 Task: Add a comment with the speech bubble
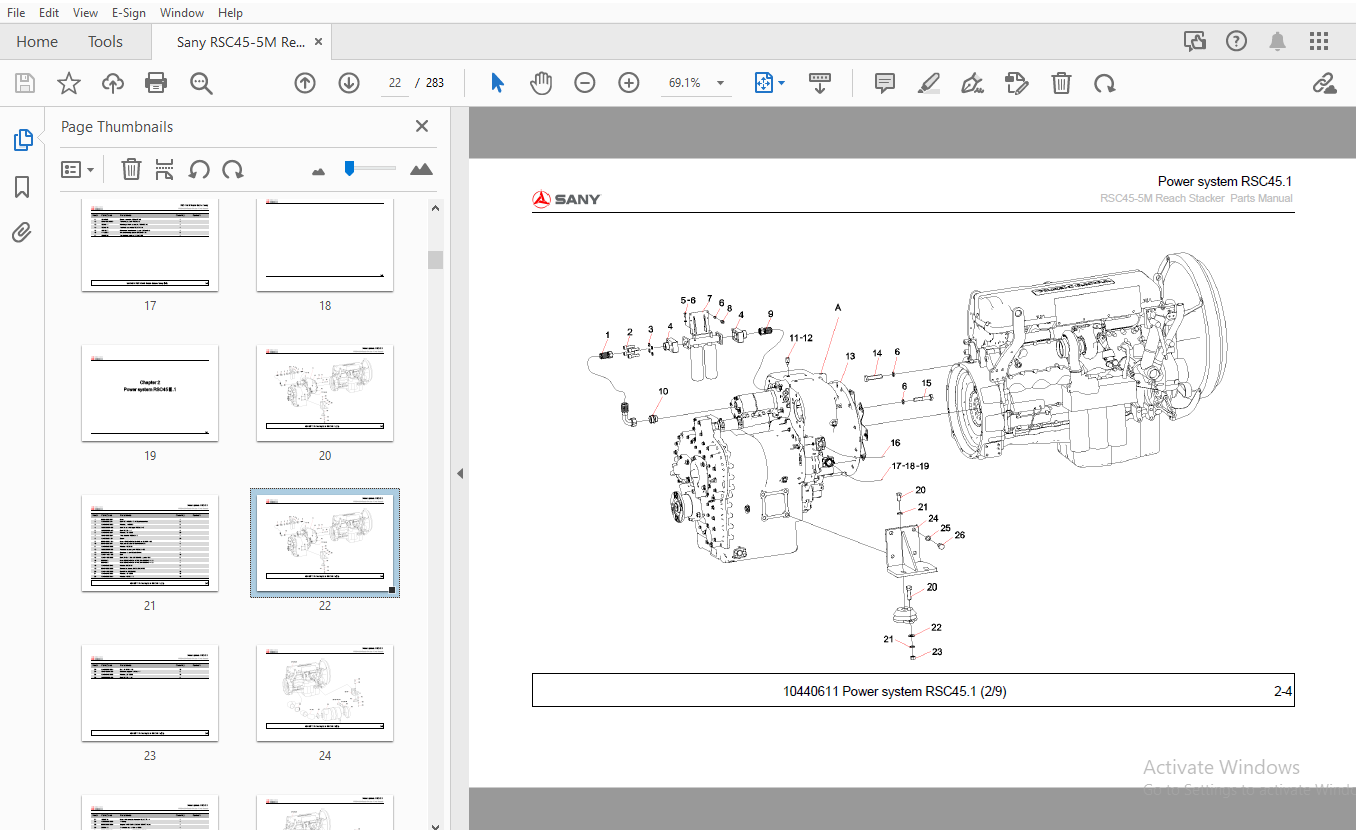point(884,83)
